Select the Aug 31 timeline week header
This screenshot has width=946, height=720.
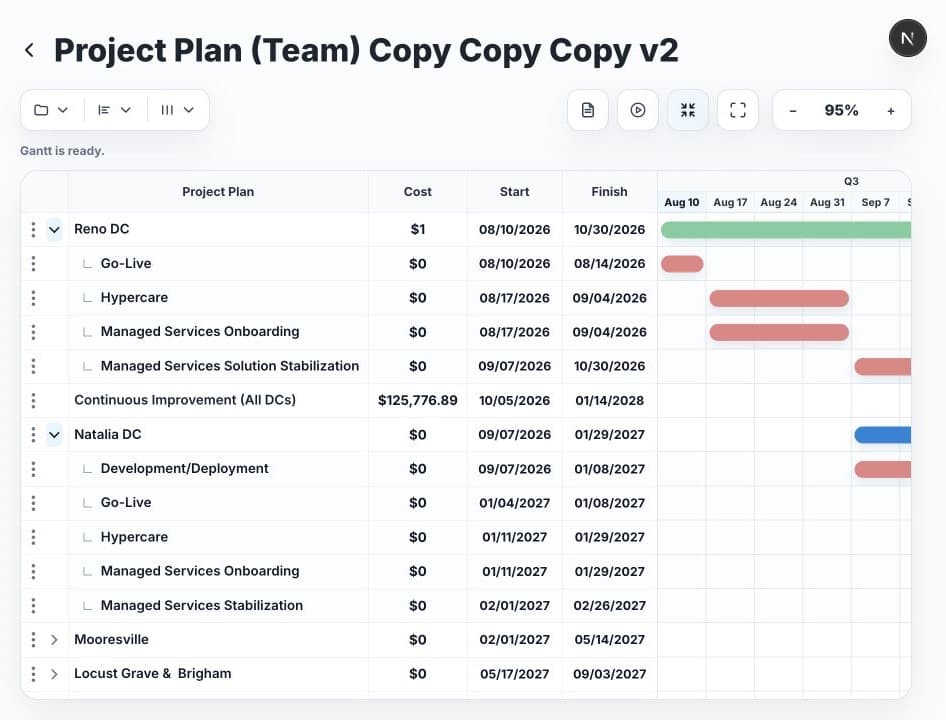(827, 202)
